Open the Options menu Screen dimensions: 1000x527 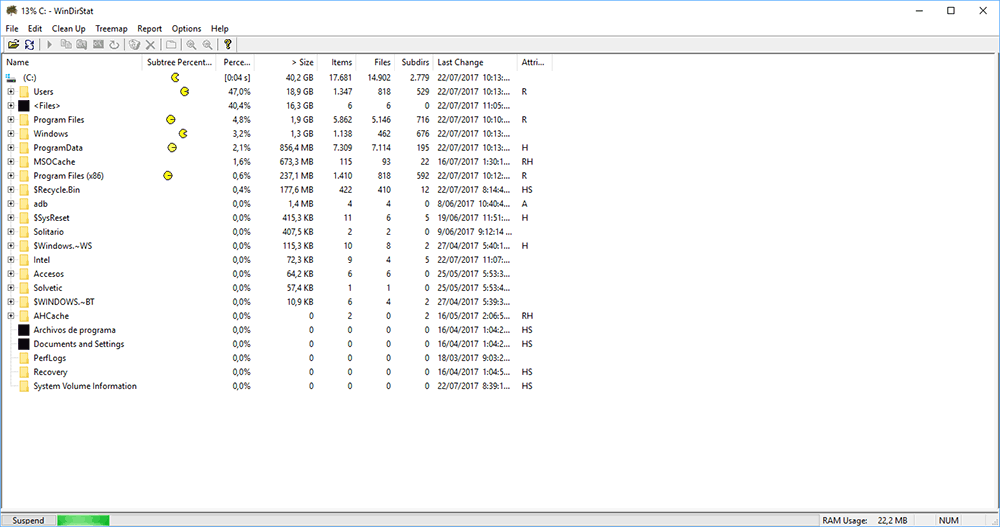click(x=186, y=29)
